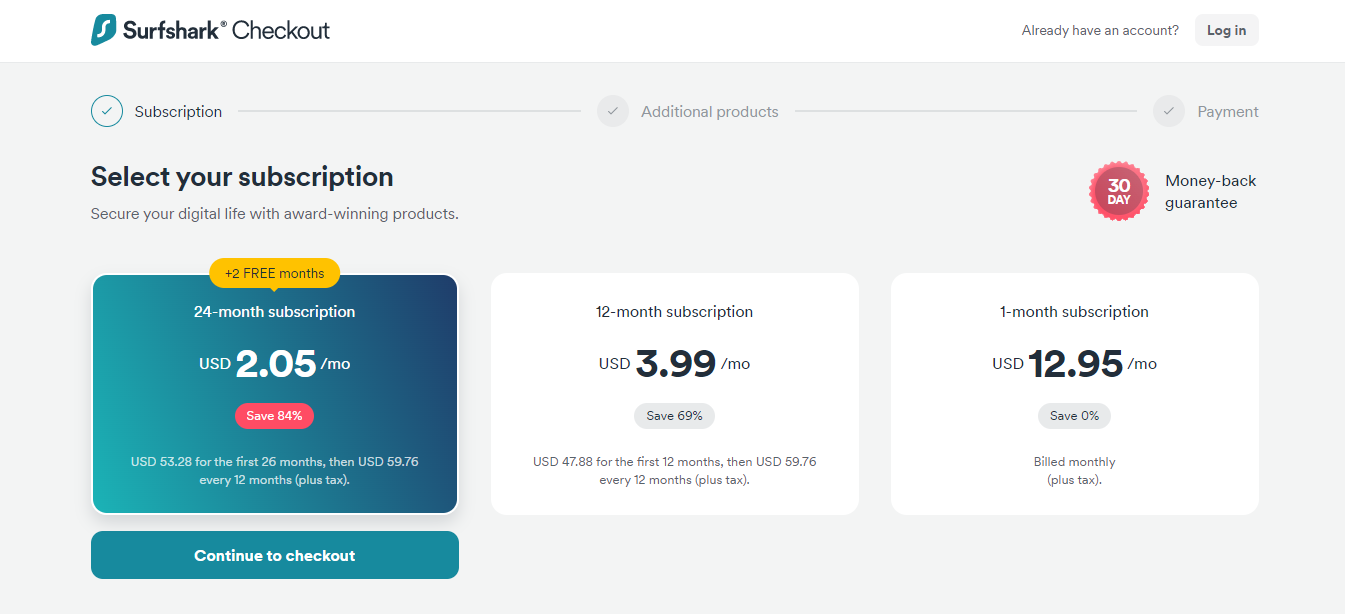The width and height of the screenshot is (1345, 614).
Task: Select the 24-month subscription card
Action: [275, 394]
